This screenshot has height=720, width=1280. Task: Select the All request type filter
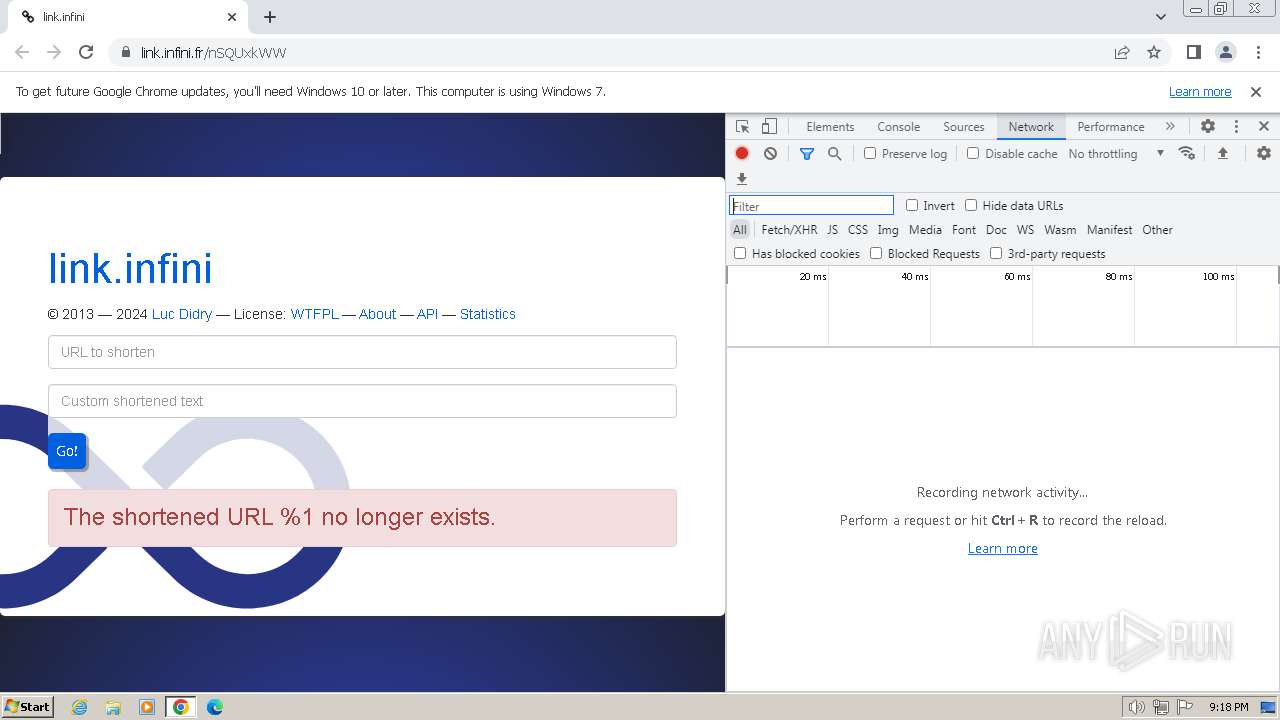[740, 230]
